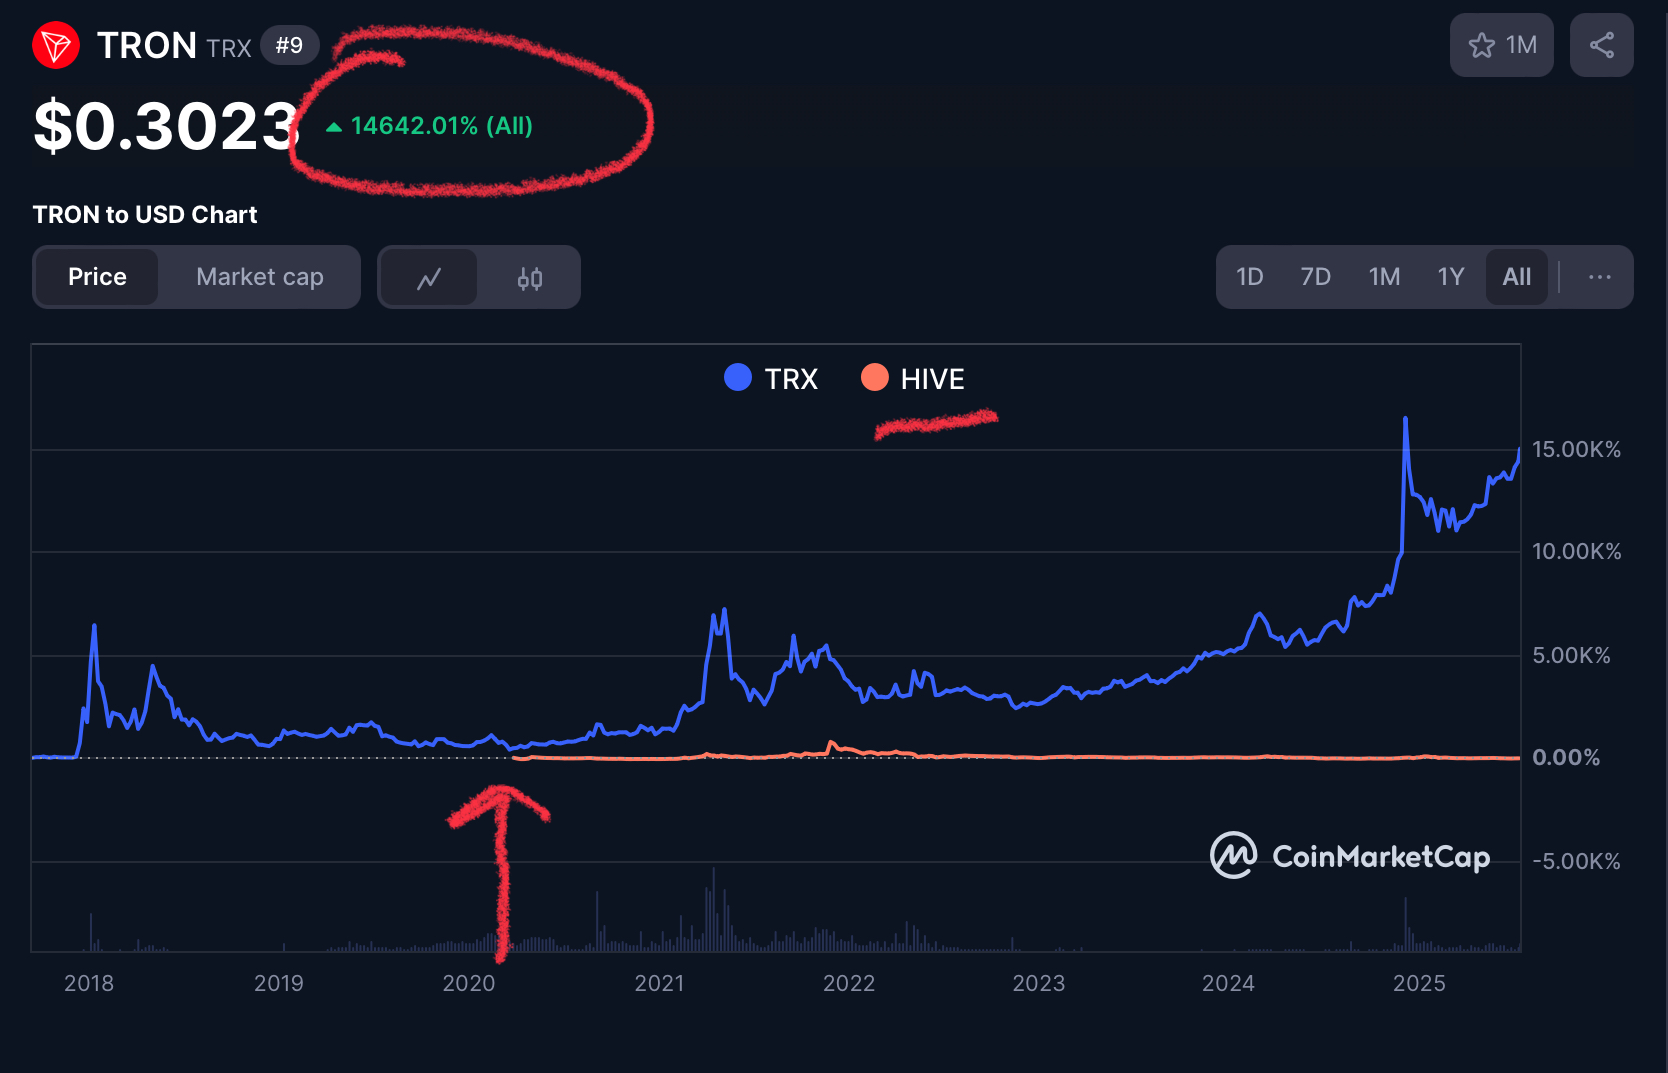Select the Market cap tab

point(260,277)
